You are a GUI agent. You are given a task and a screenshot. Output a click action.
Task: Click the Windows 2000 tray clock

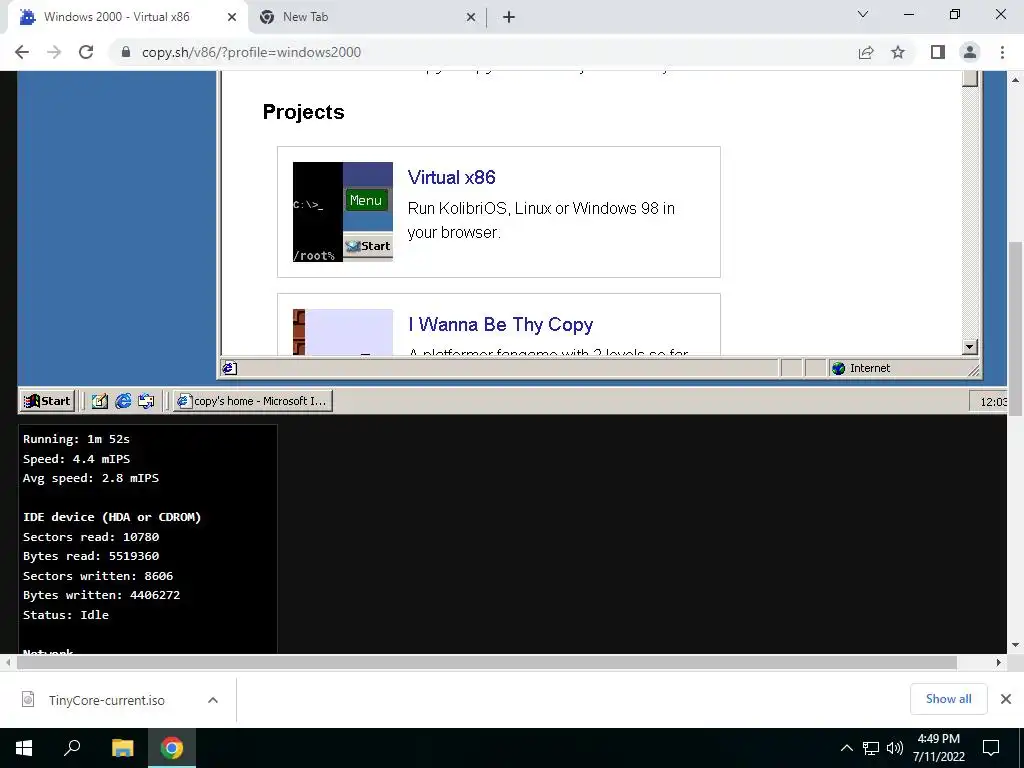[x=993, y=402]
